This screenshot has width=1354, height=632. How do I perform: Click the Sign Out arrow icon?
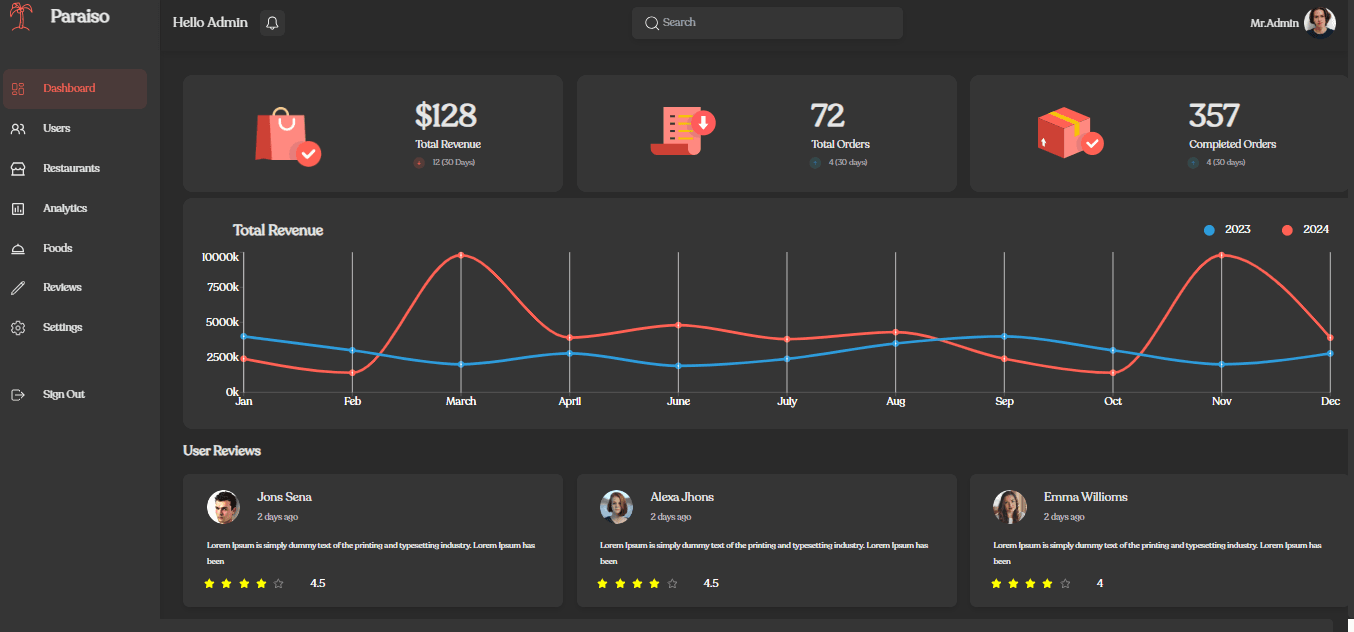pos(18,395)
